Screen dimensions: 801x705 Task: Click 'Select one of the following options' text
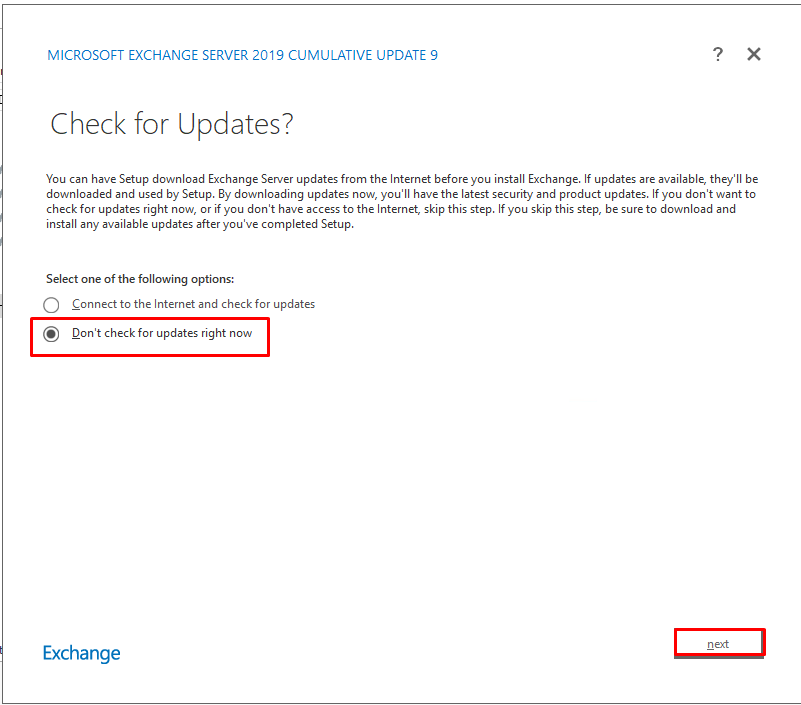pyautogui.click(x=140, y=279)
